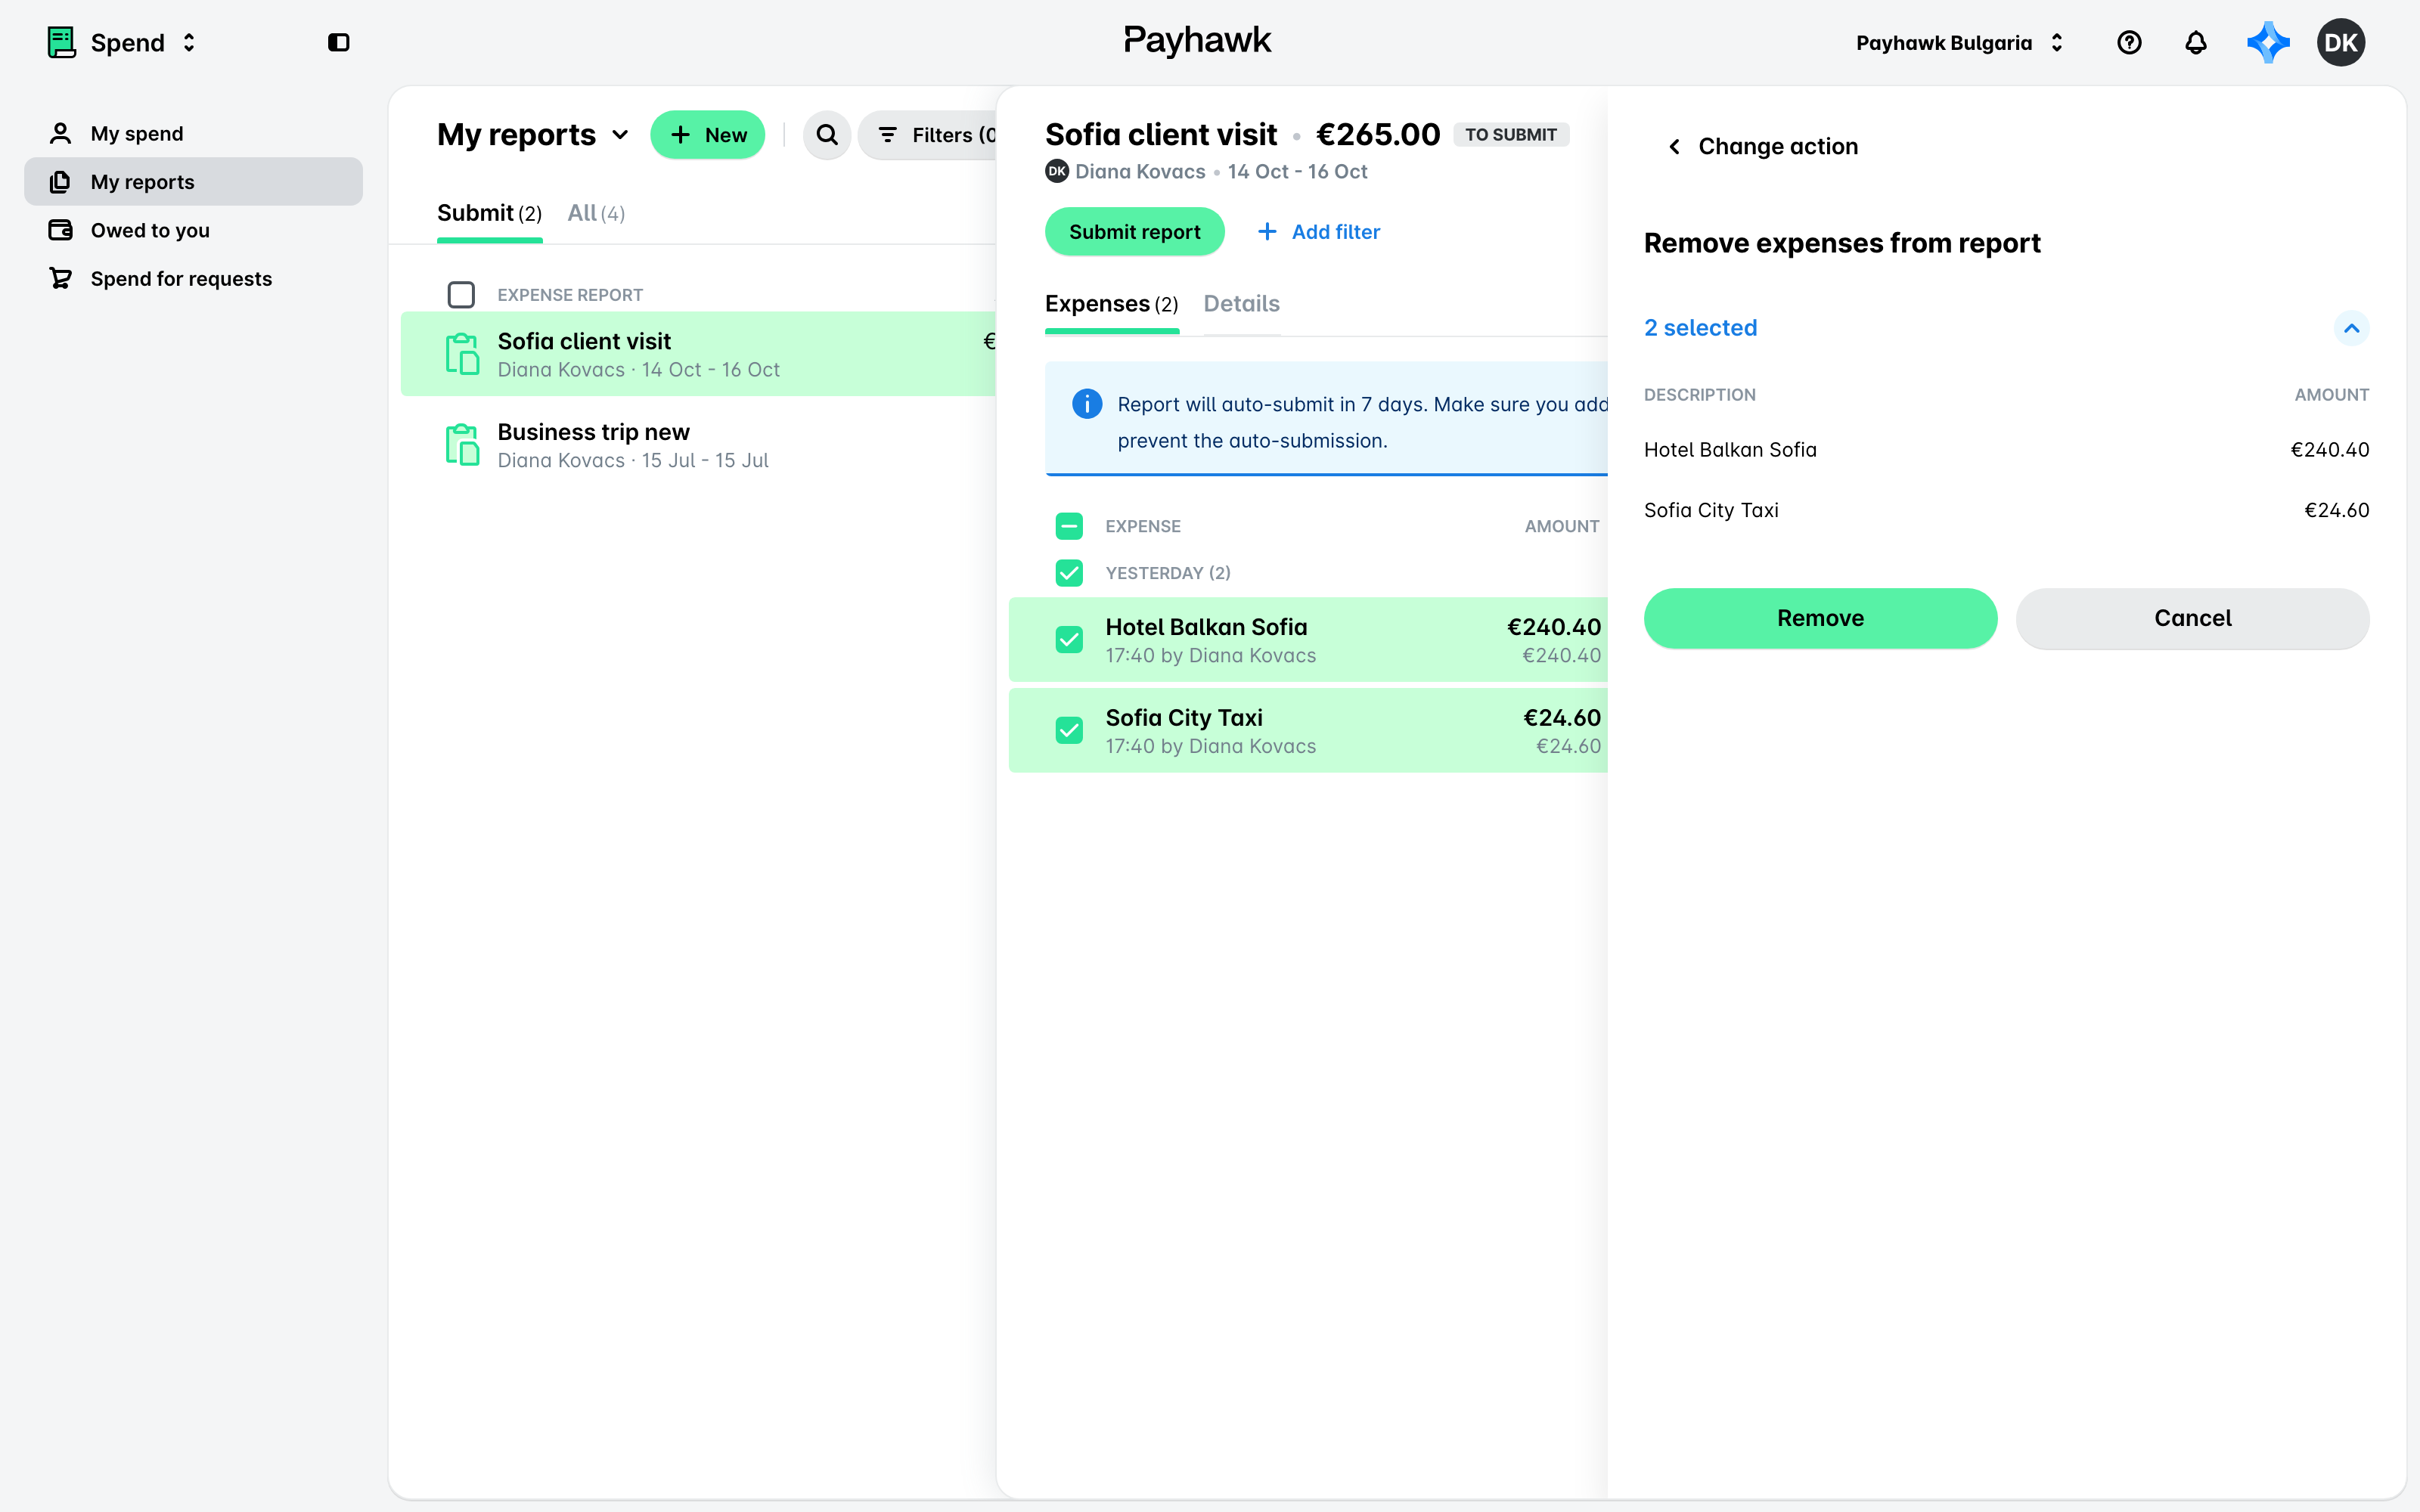Viewport: 2420px width, 1512px height.
Task: Open Sofia client visit report clipboard icon
Action: click(x=462, y=354)
